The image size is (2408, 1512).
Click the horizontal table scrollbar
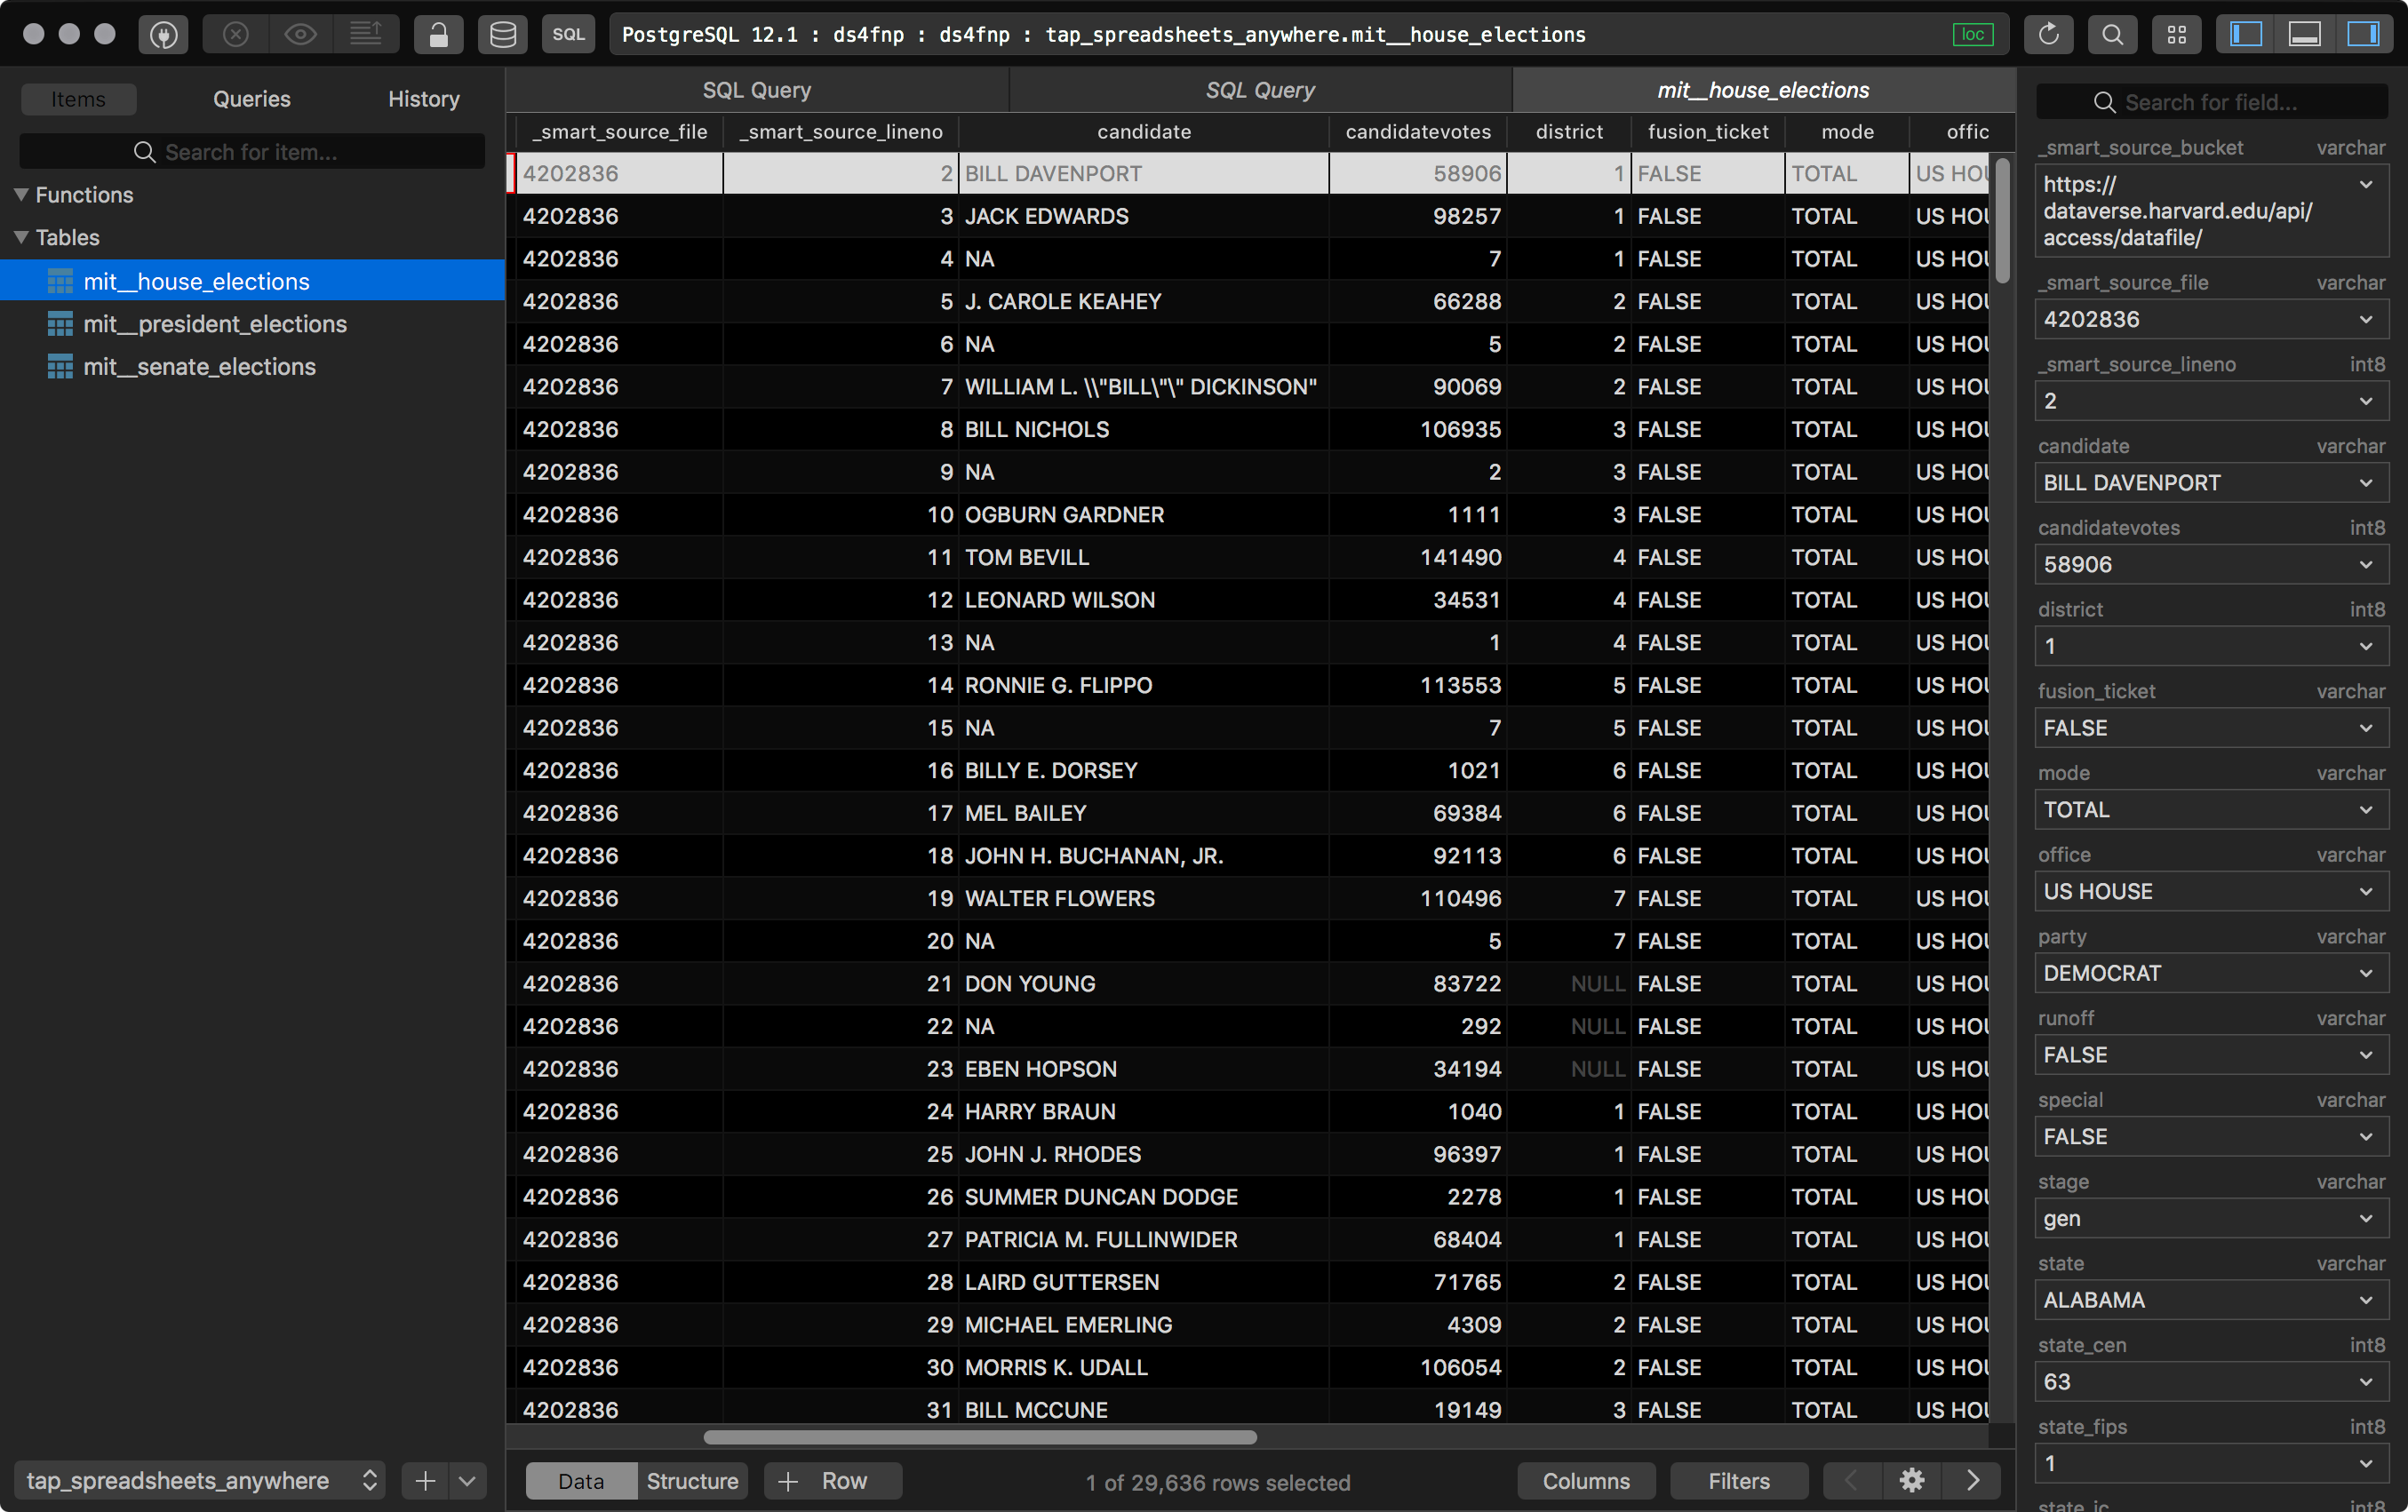[979, 1437]
